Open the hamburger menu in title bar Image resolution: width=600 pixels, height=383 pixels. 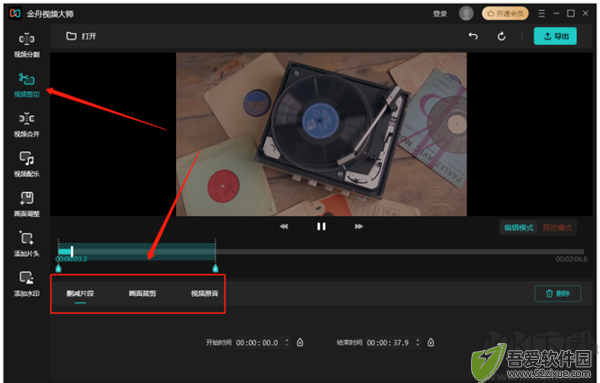click(541, 14)
